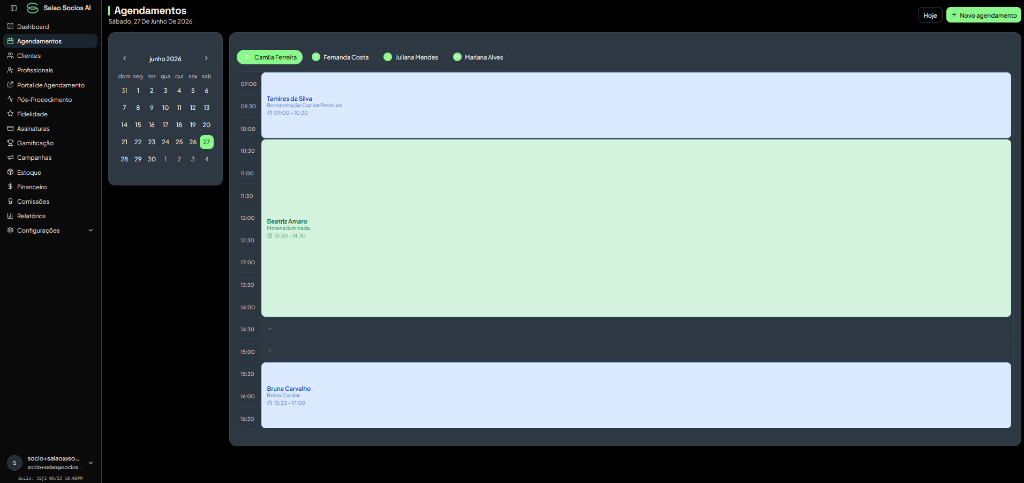Switch to the Mariana Alves tab
The width and height of the screenshot is (1024, 483).
pos(479,57)
